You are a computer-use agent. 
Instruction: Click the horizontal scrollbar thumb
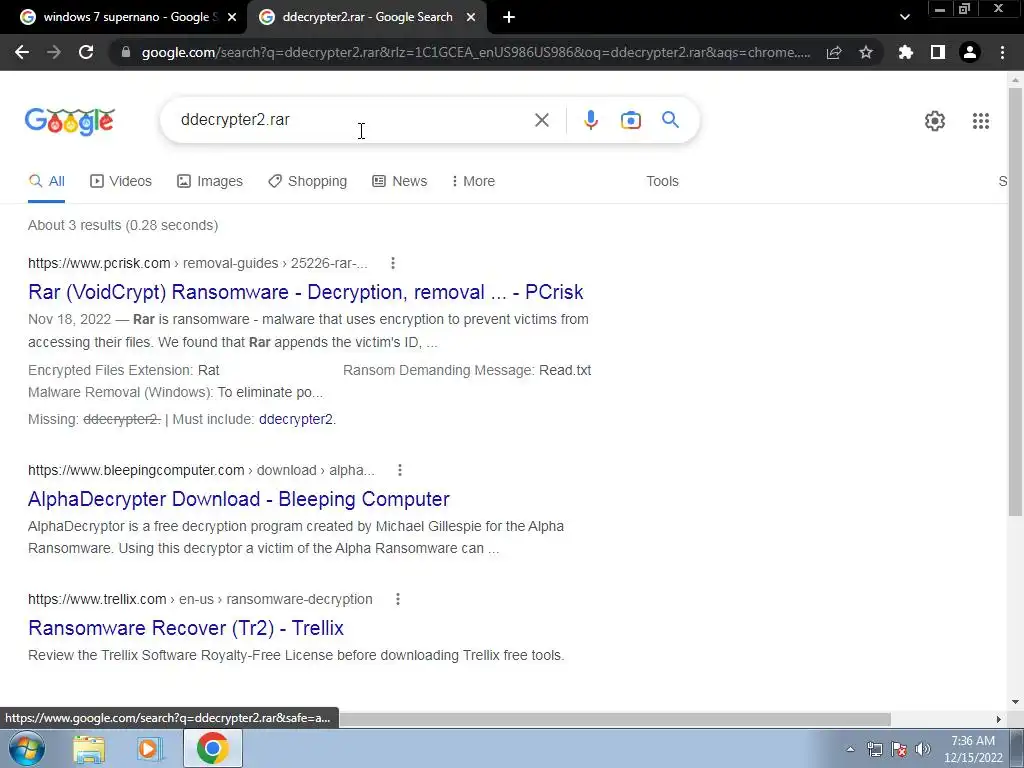pos(615,719)
